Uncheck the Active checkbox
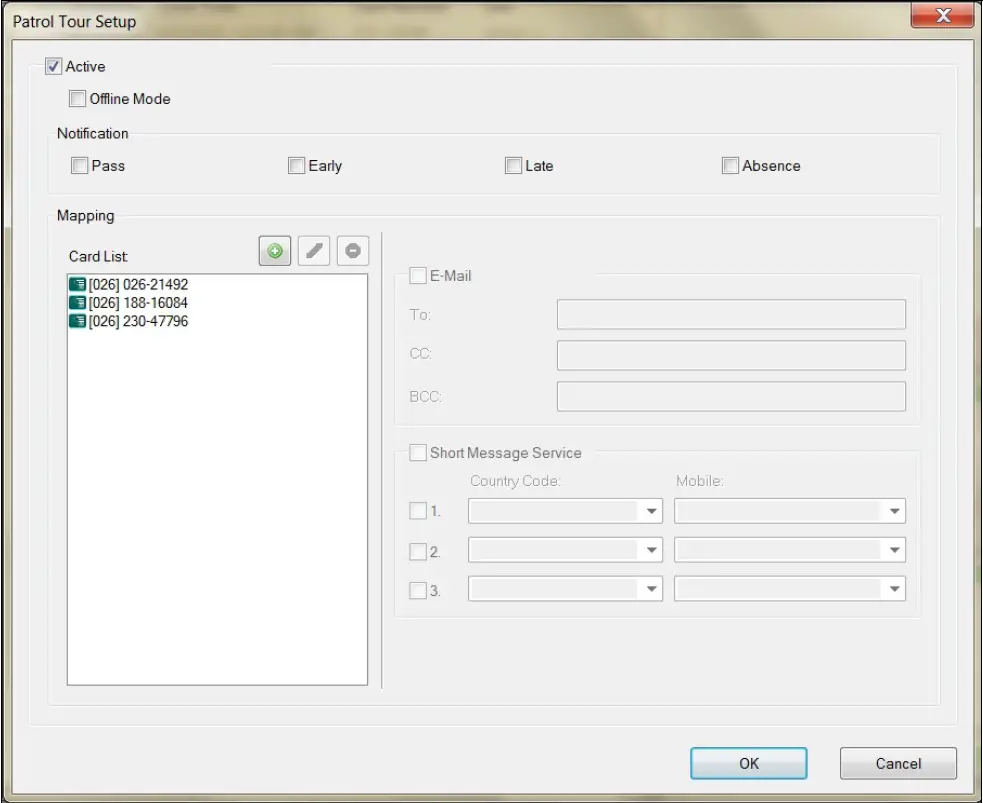This screenshot has height=803, width=983. 54,67
